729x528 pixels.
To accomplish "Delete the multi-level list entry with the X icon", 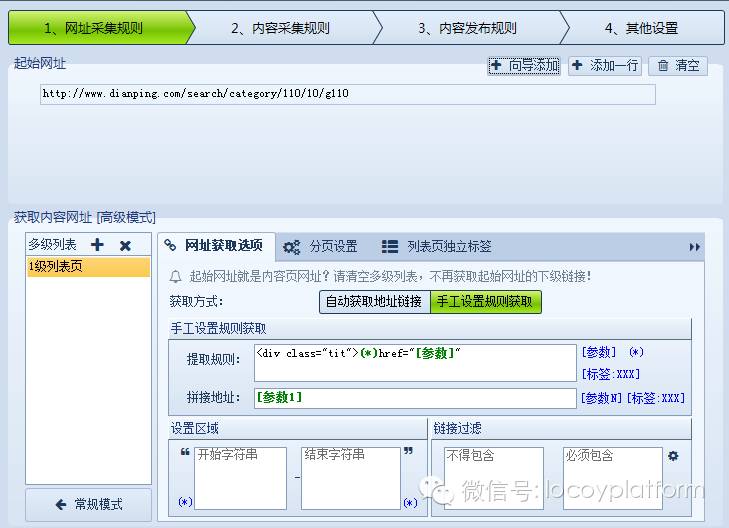I will pyautogui.click(x=125, y=245).
